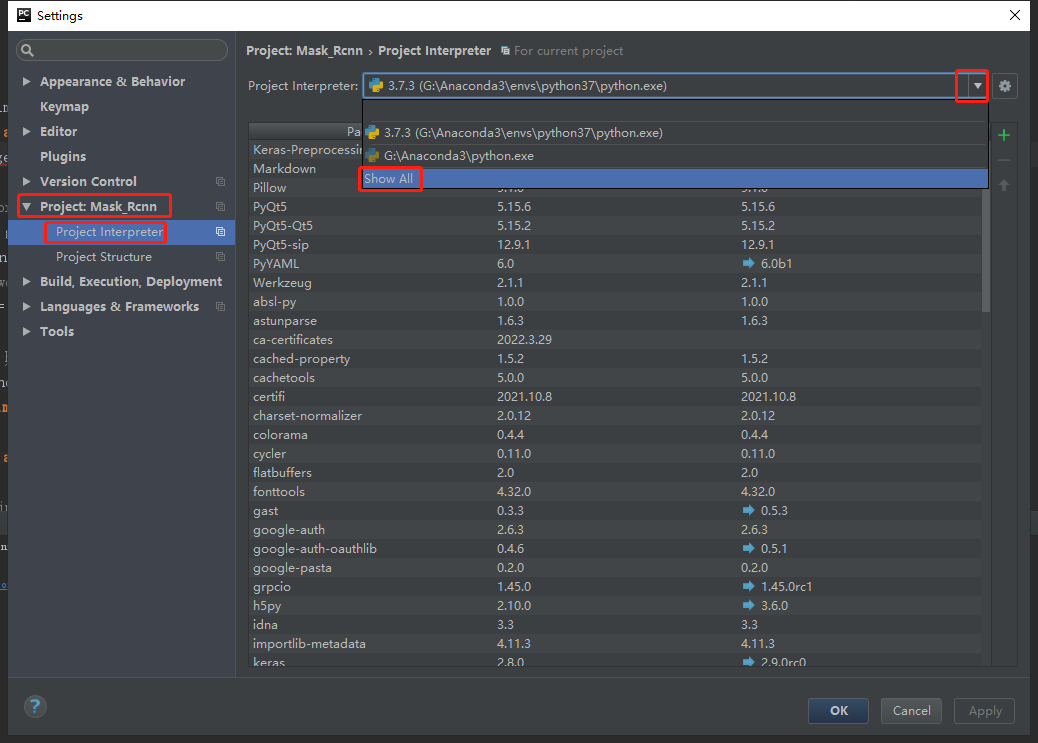This screenshot has width=1038, height=743.
Task: Close the Settings dialog
Action: pyautogui.click(x=1015, y=15)
